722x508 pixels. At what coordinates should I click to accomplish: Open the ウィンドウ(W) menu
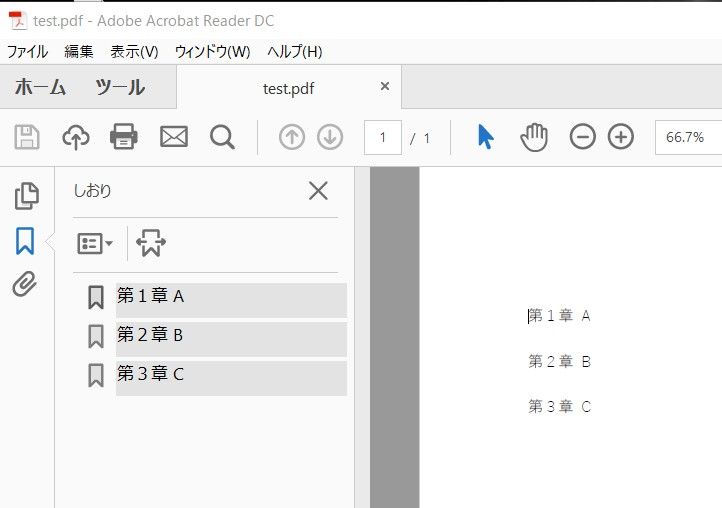tap(212, 51)
